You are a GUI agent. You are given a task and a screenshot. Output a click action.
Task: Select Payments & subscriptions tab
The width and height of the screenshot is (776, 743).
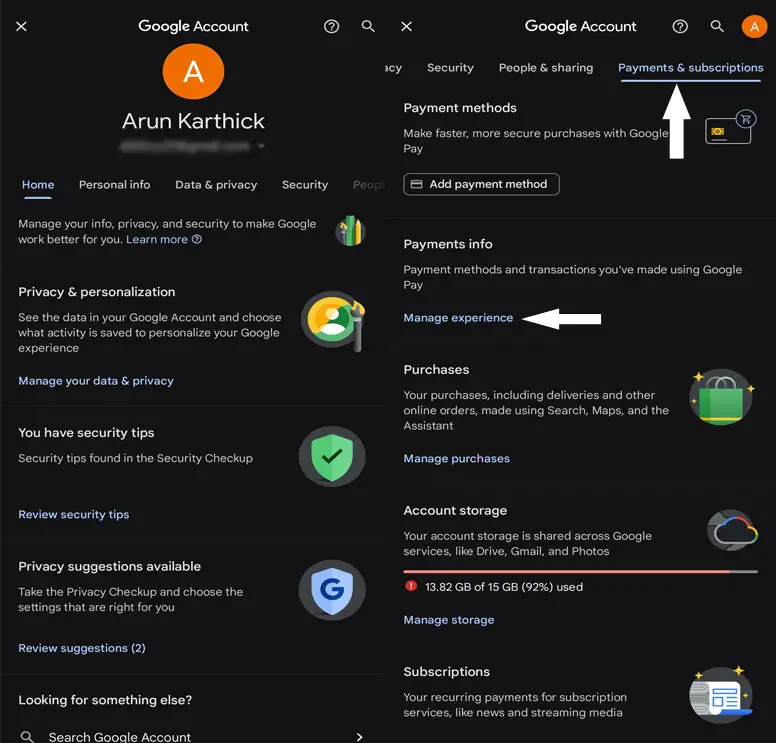pyautogui.click(x=690, y=67)
